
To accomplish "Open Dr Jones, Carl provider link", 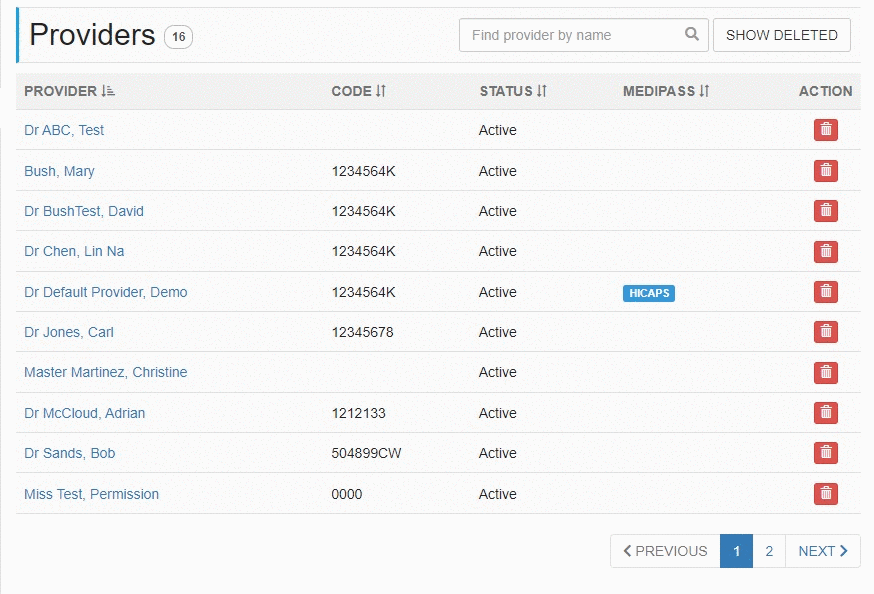I will point(69,332).
